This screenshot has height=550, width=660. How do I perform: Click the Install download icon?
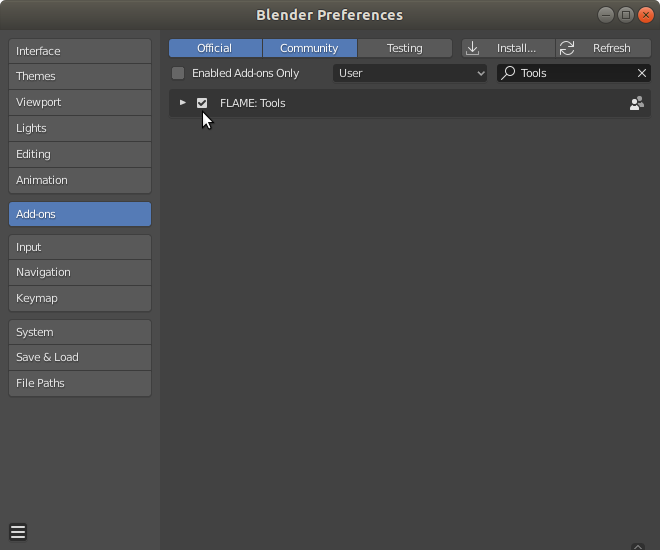pyautogui.click(x=473, y=48)
